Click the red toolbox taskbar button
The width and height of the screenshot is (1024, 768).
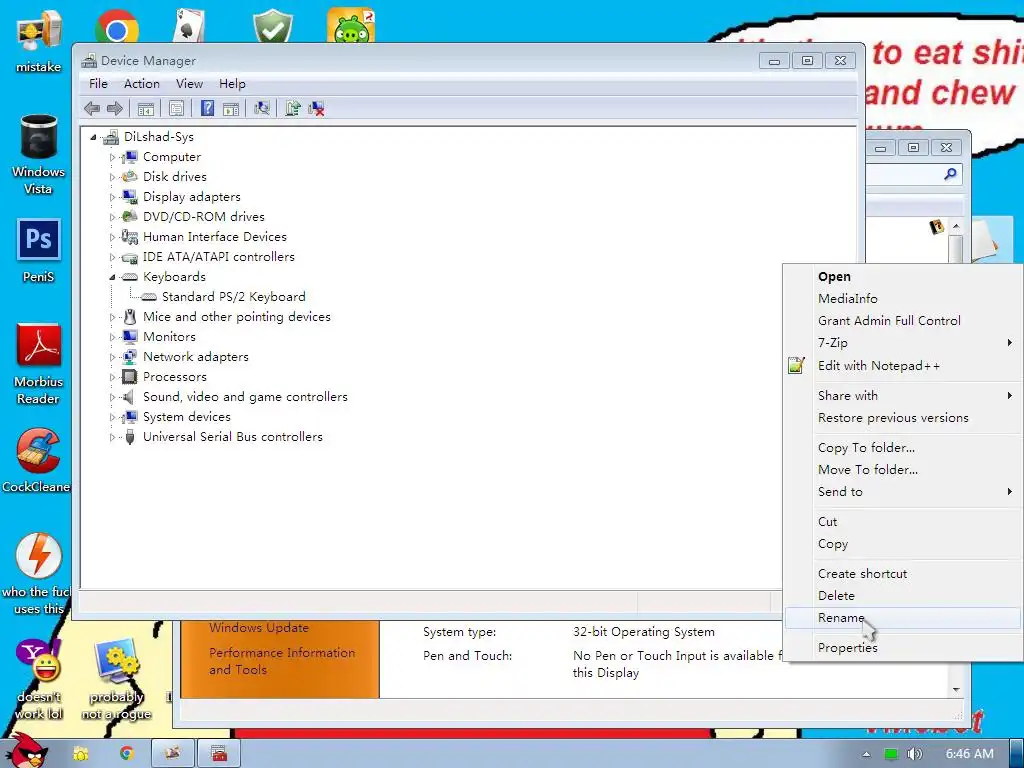point(219,754)
